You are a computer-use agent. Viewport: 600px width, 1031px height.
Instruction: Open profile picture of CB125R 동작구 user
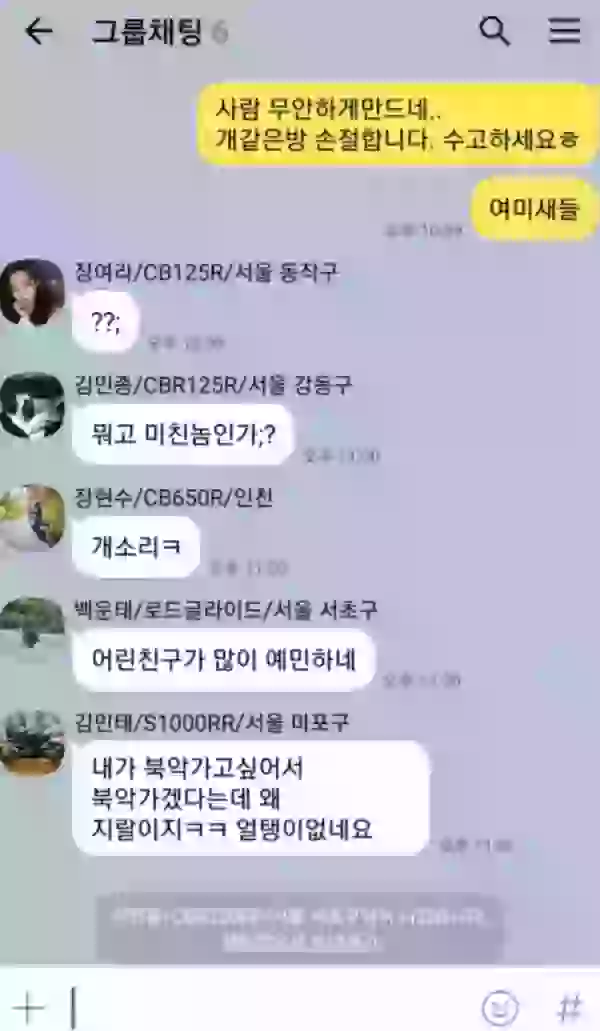[x=32, y=292]
